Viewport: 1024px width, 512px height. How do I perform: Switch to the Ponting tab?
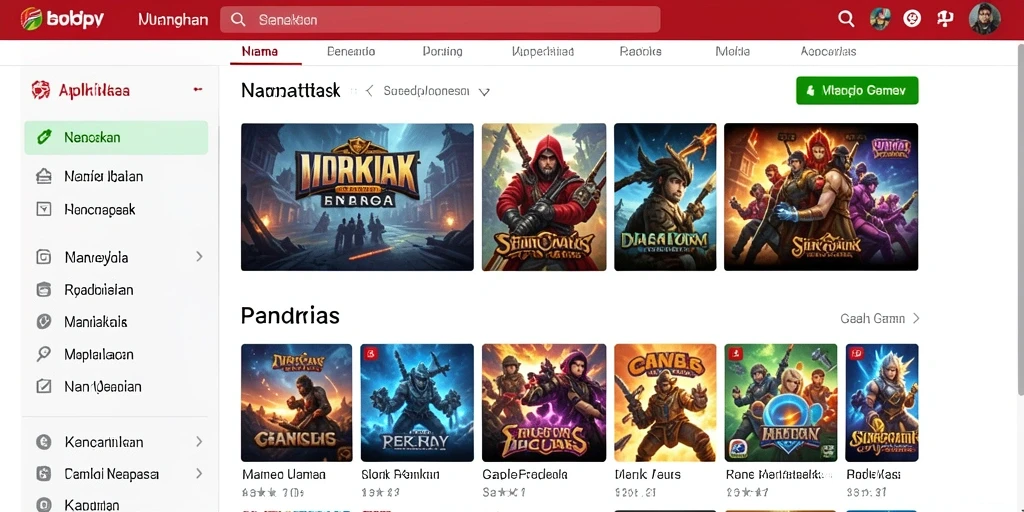[x=442, y=51]
